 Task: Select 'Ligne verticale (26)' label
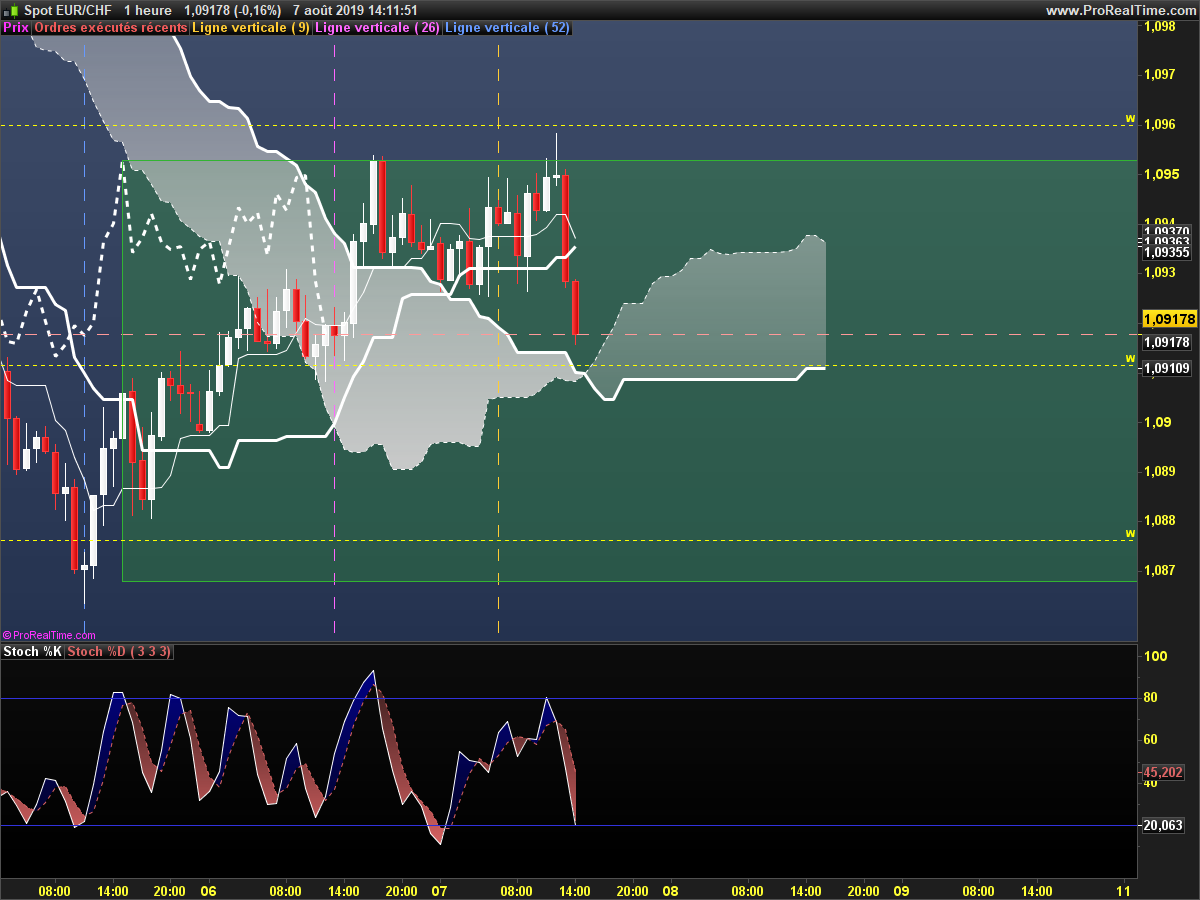point(376,28)
